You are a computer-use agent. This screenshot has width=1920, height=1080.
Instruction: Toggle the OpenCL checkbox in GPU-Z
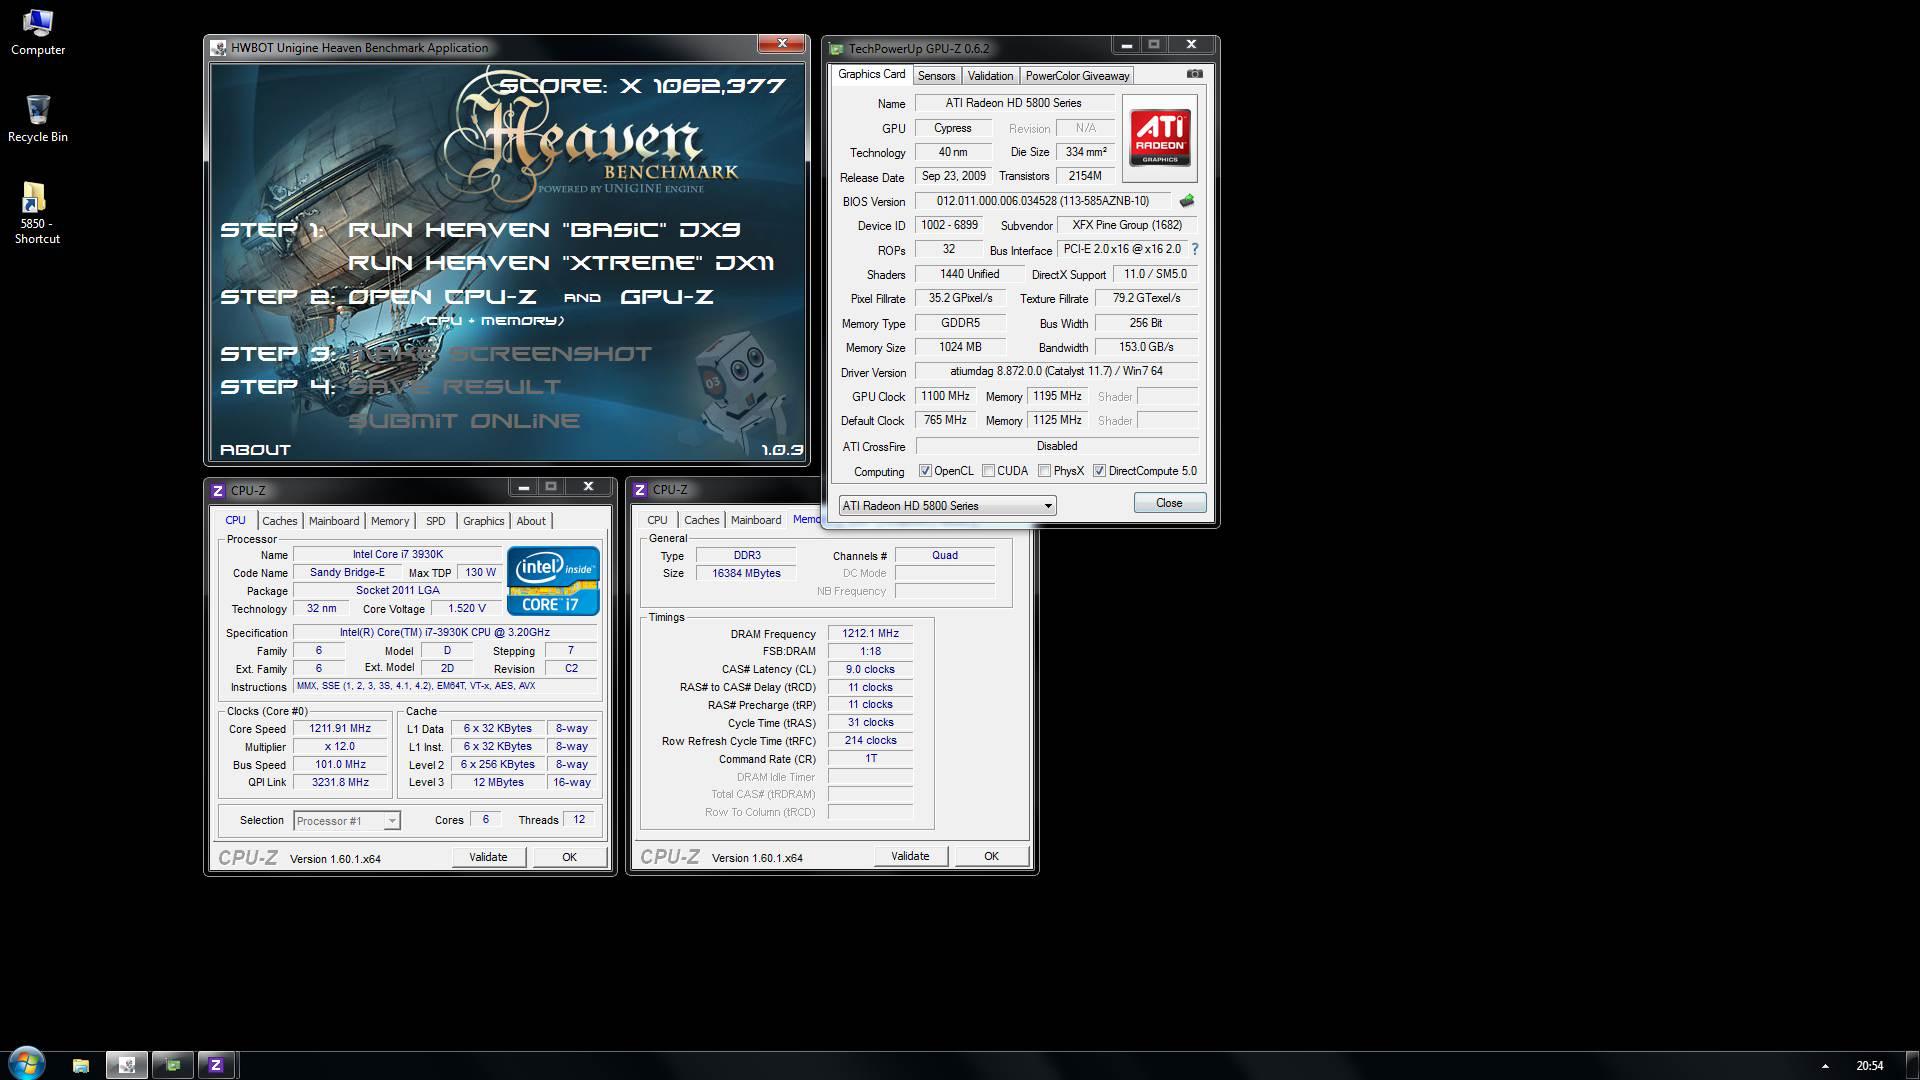925,471
